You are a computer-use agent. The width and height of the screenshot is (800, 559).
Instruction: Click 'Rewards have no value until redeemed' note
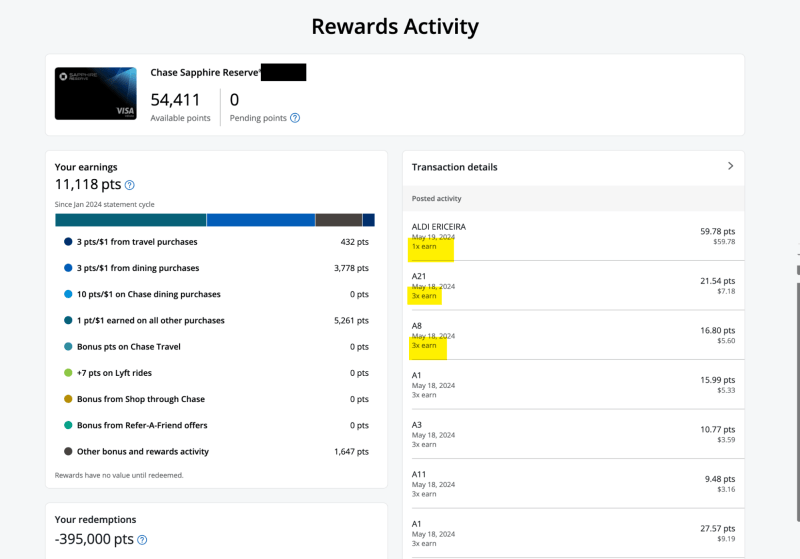(x=119, y=475)
